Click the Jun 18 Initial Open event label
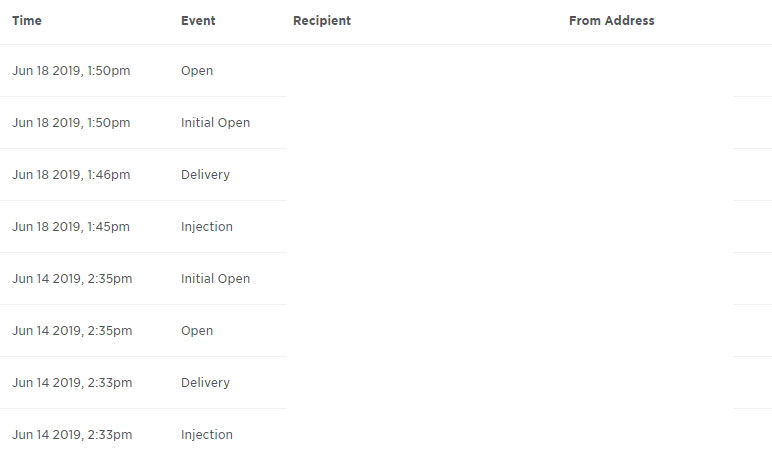This screenshot has width=772, height=456. 215,123
